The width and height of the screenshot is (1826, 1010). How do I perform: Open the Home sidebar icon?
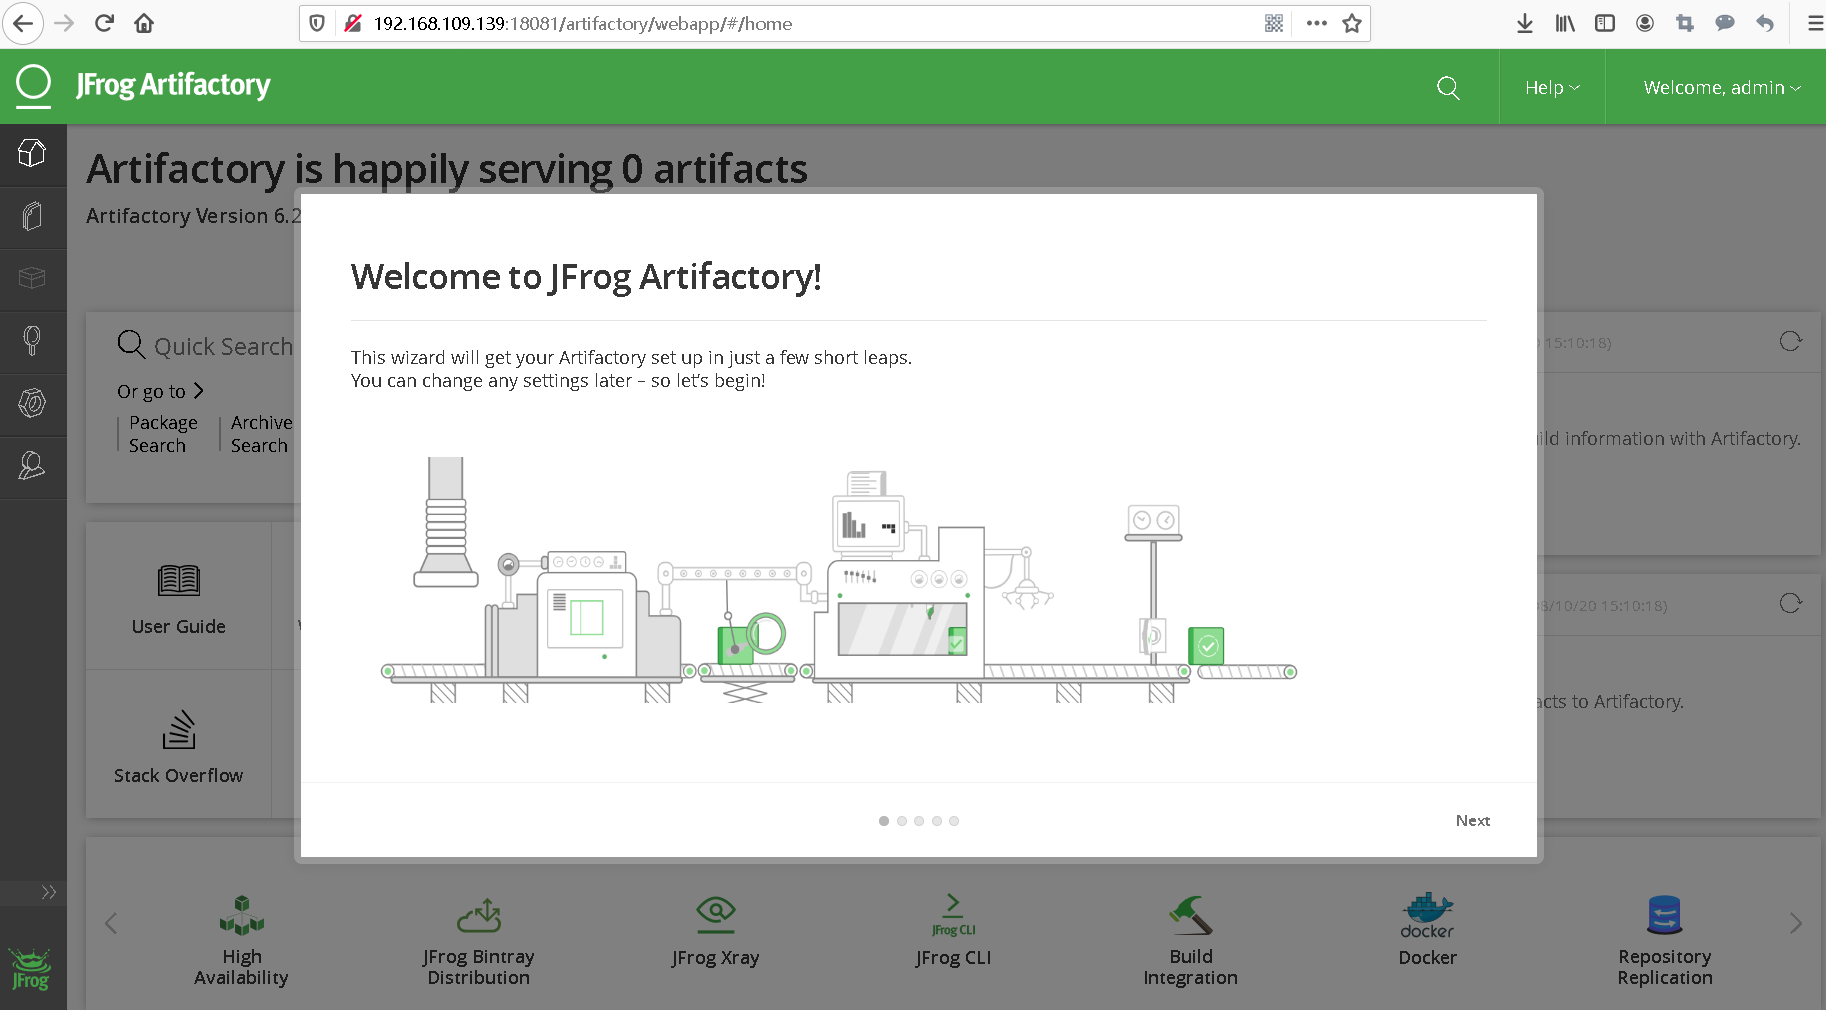pos(32,154)
